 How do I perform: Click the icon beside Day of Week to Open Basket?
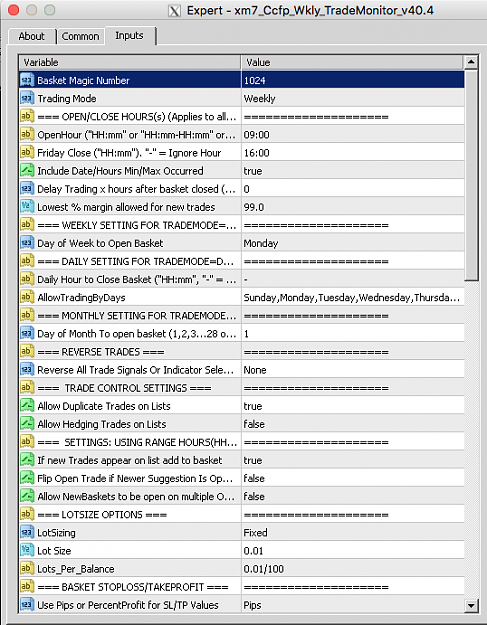coord(27,243)
